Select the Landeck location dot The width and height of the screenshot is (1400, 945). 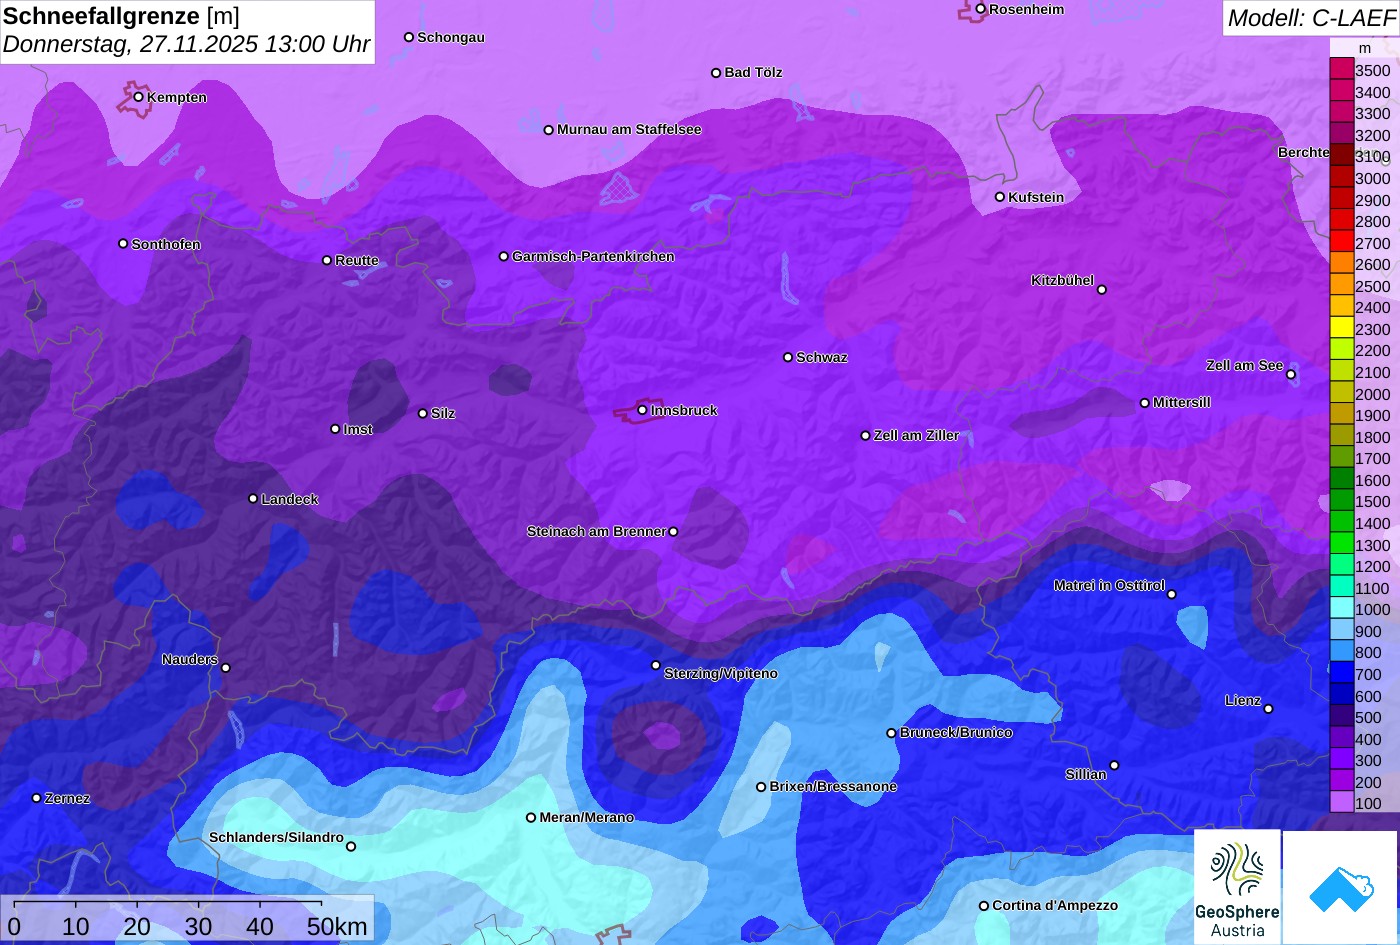pos(253,499)
